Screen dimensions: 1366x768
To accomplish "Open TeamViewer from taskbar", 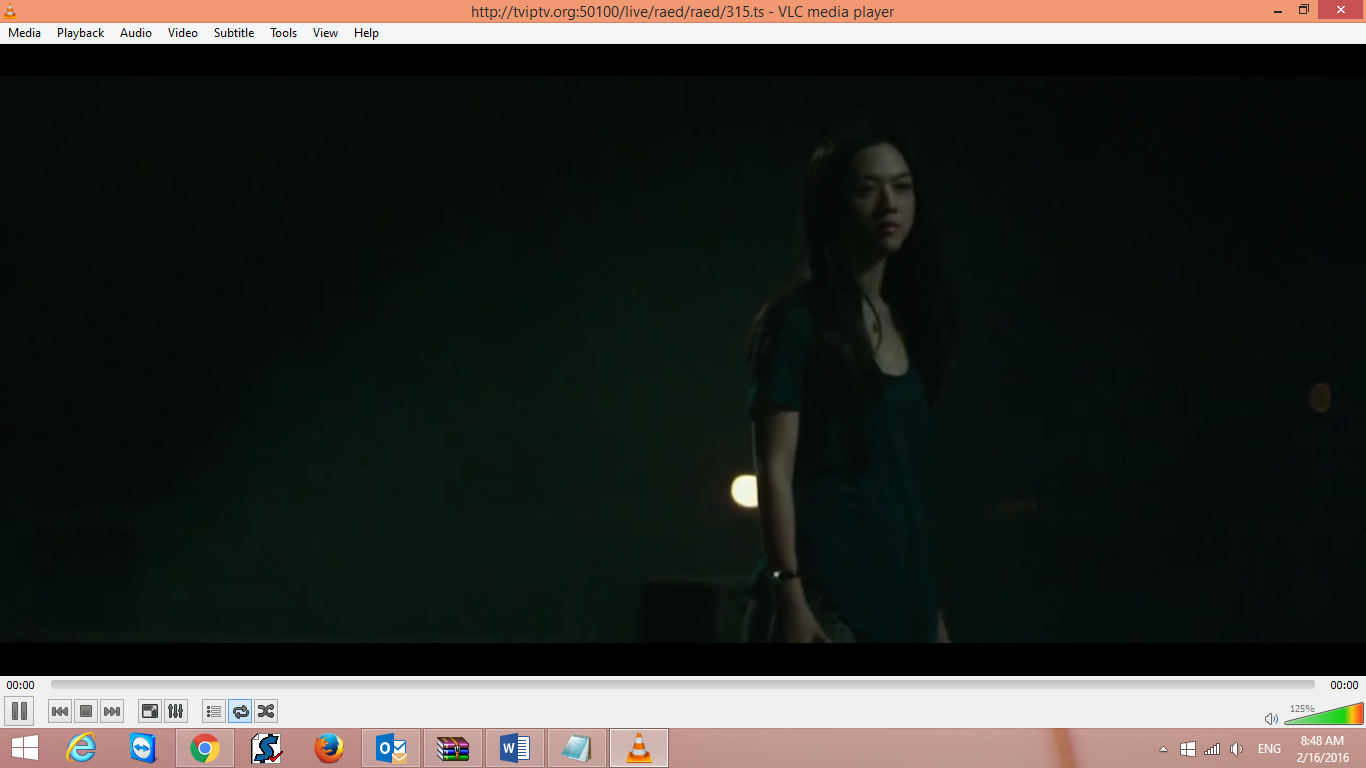I will pyautogui.click(x=143, y=748).
